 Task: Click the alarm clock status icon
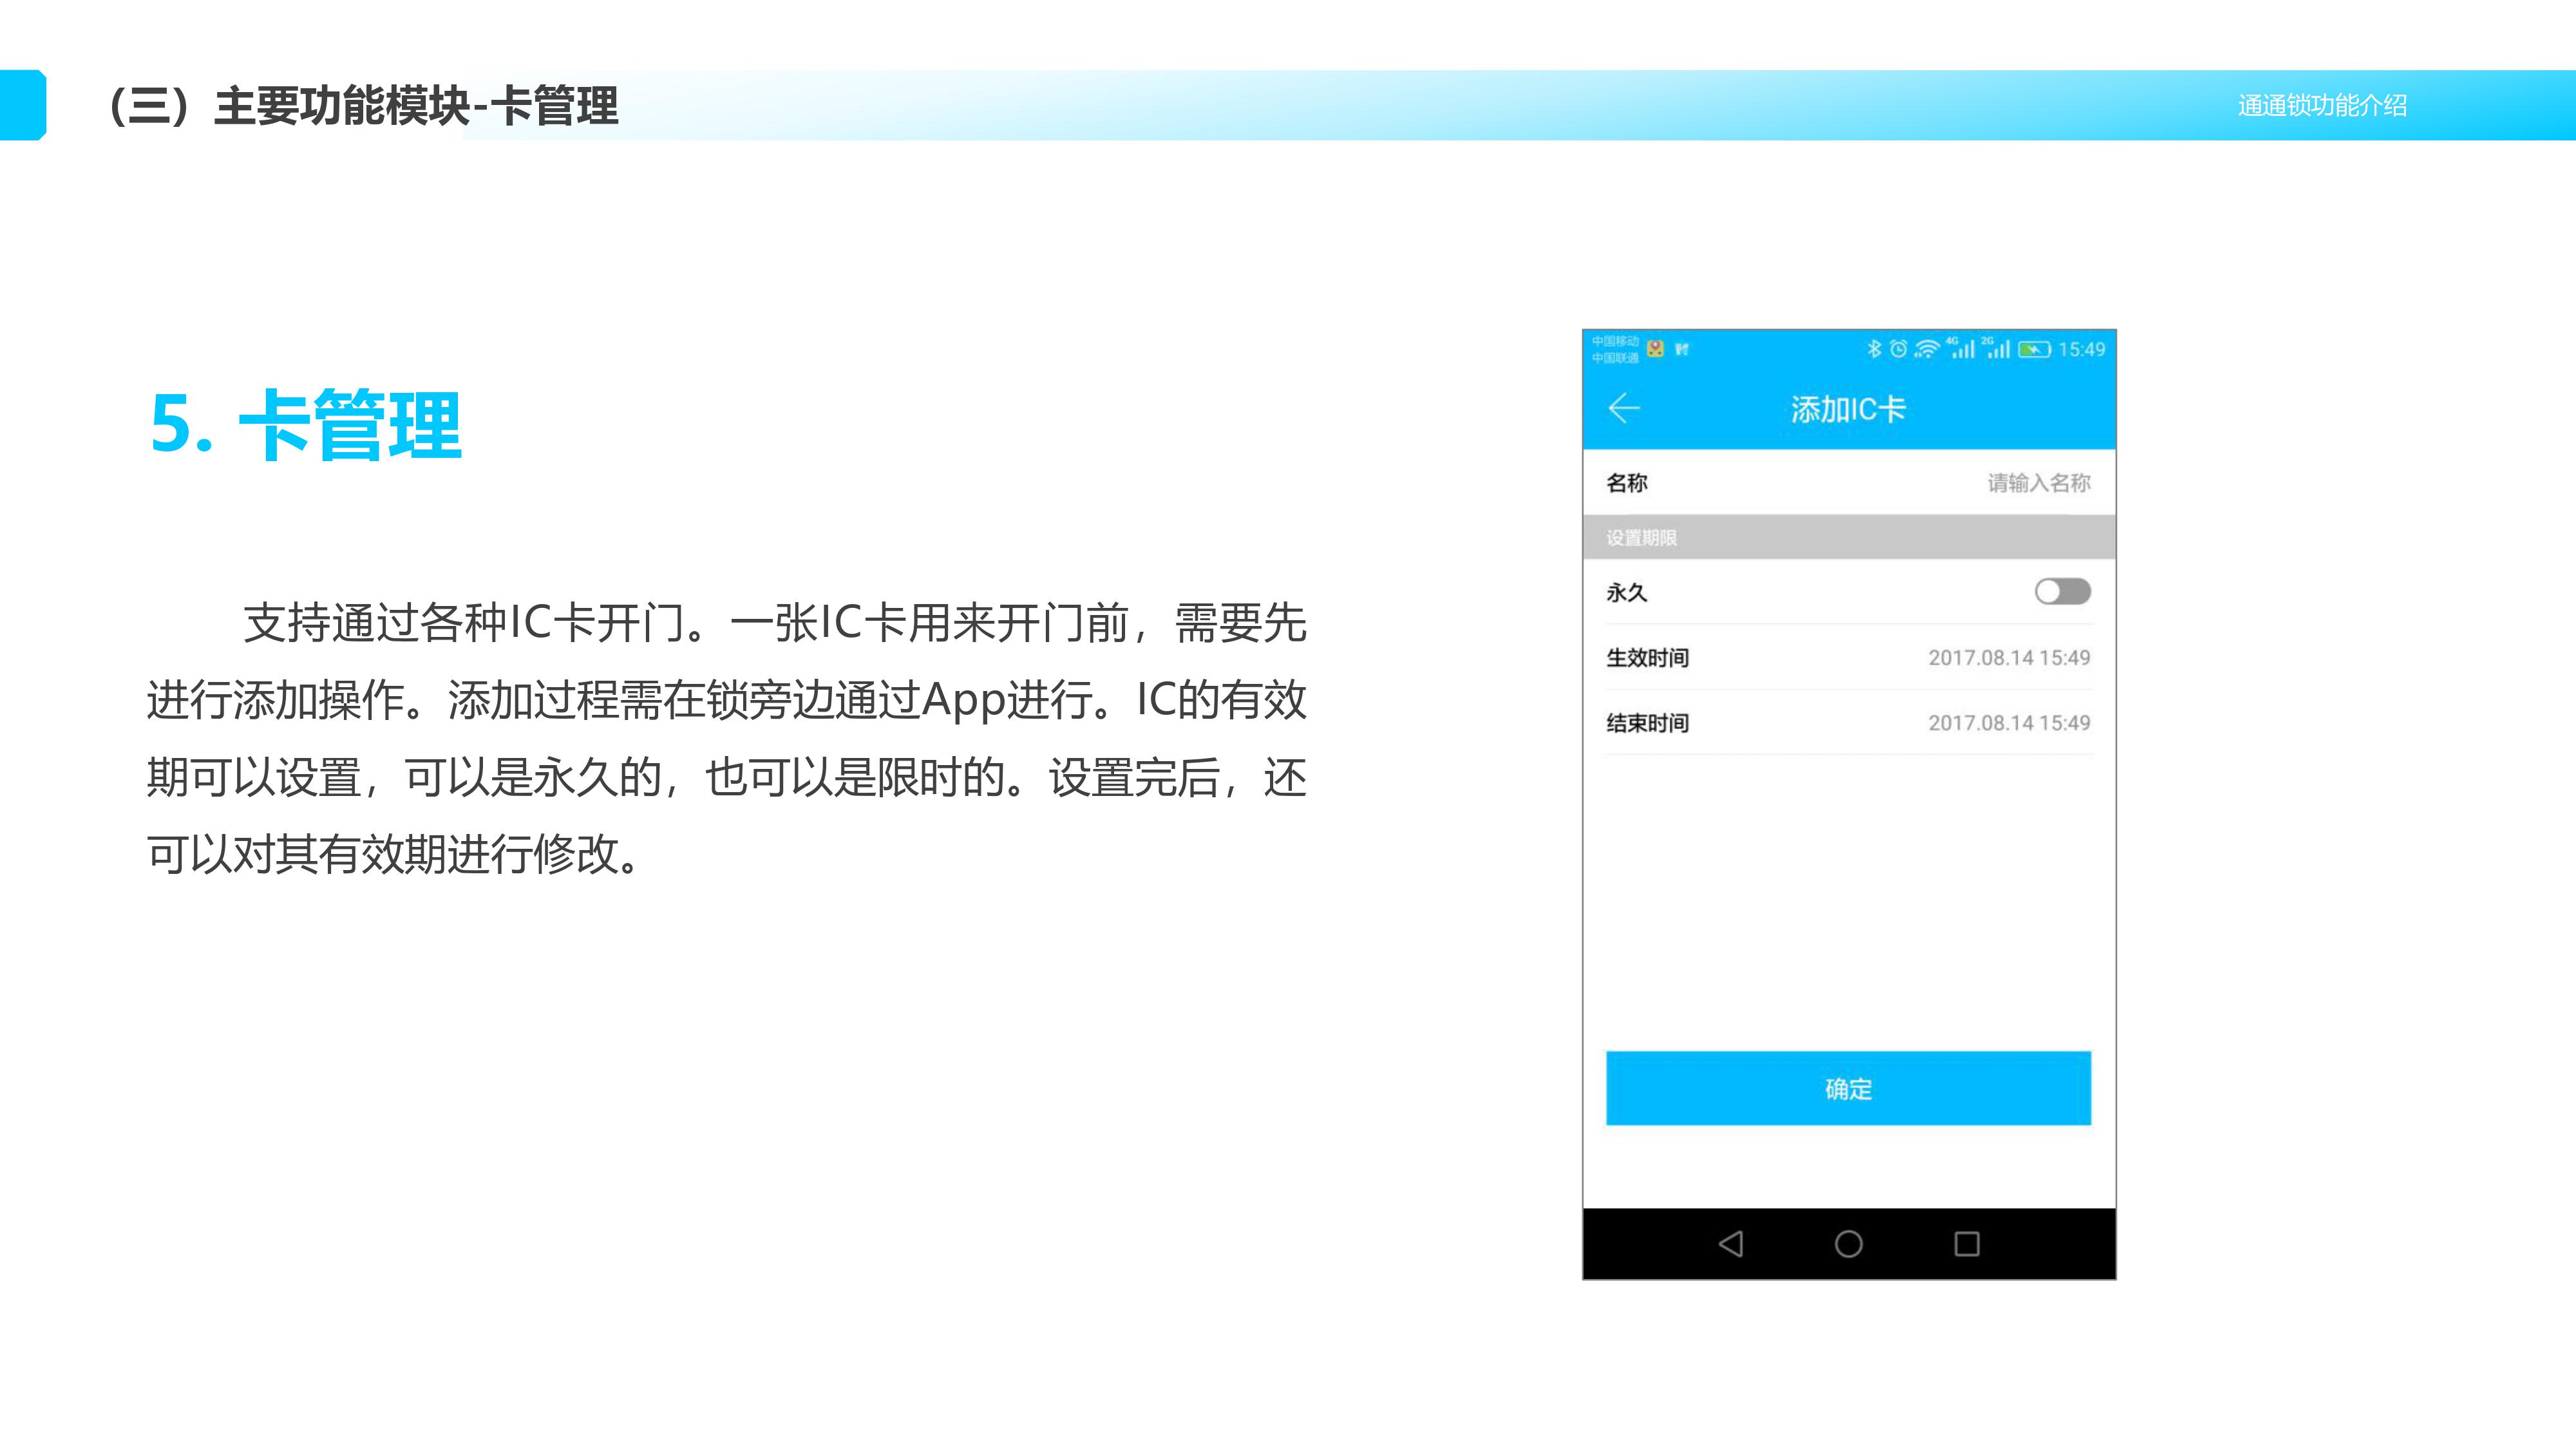point(1898,349)
